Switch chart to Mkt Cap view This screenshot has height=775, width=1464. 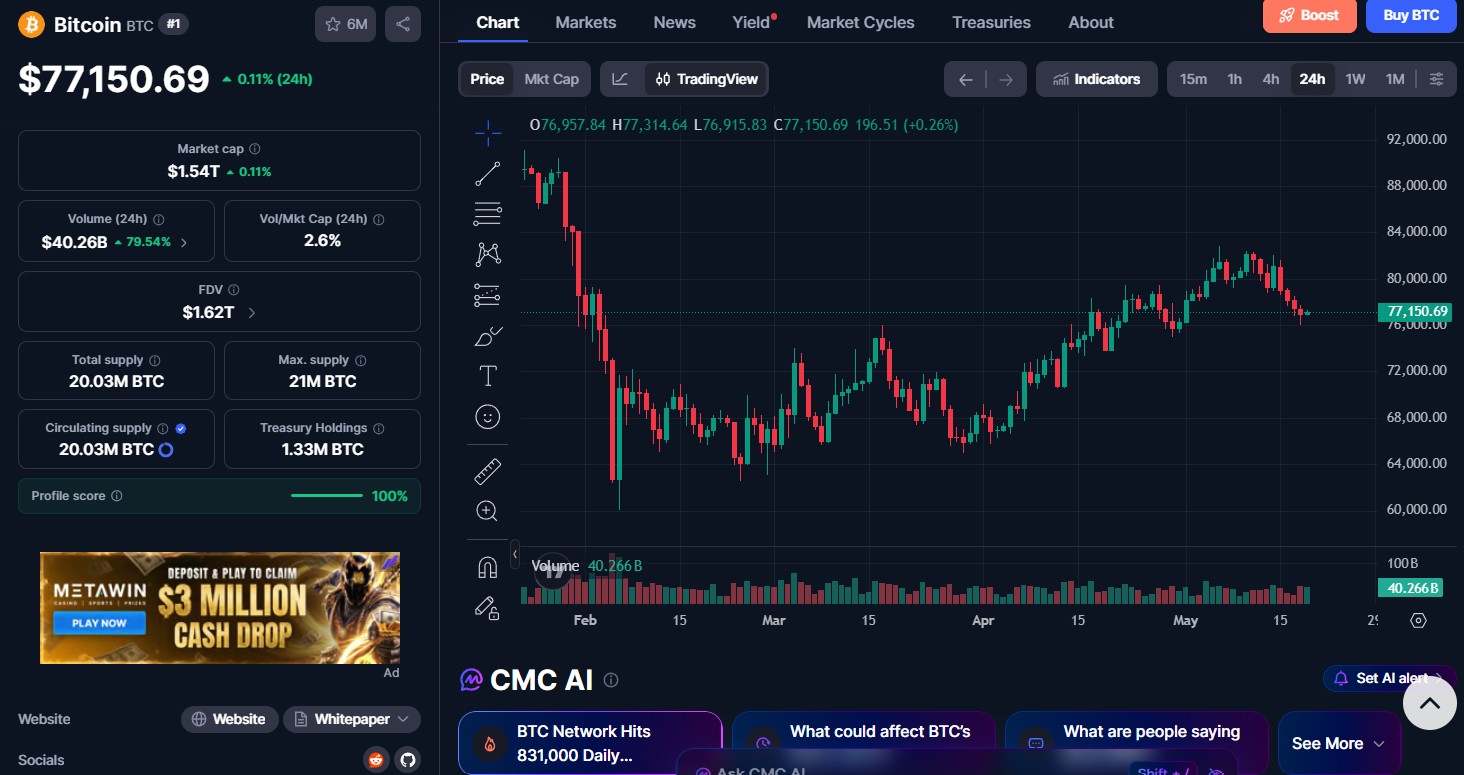pyautogui.click(x=551, y=79)
